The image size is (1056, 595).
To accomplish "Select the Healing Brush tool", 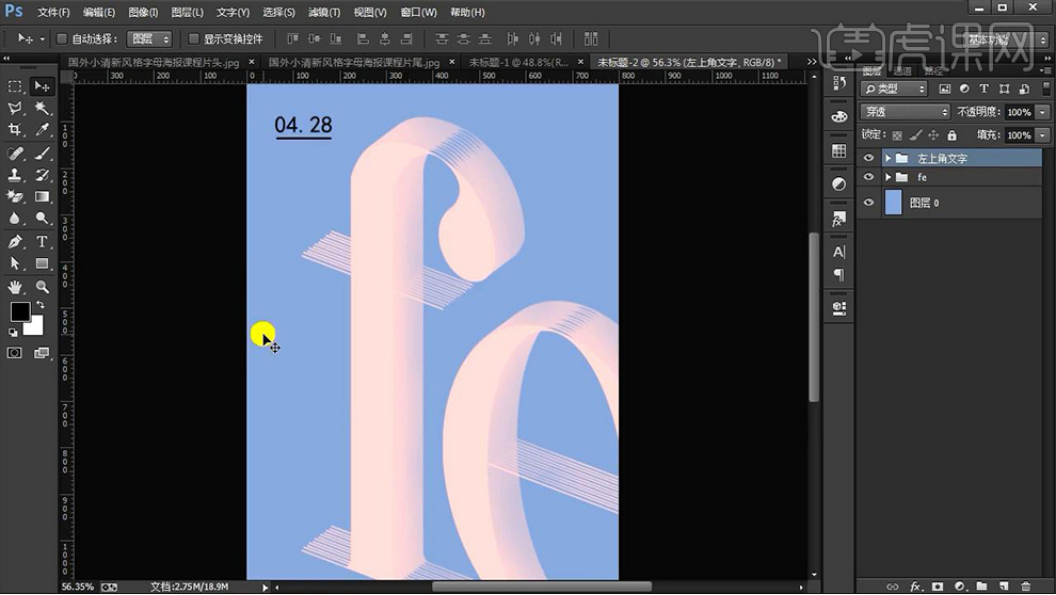I will click(x=15, y=154).
